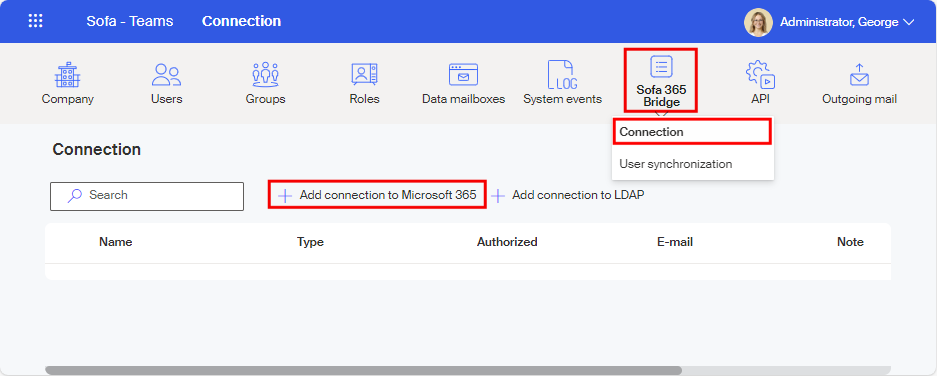Click into the Search input field

click(147, 196)
